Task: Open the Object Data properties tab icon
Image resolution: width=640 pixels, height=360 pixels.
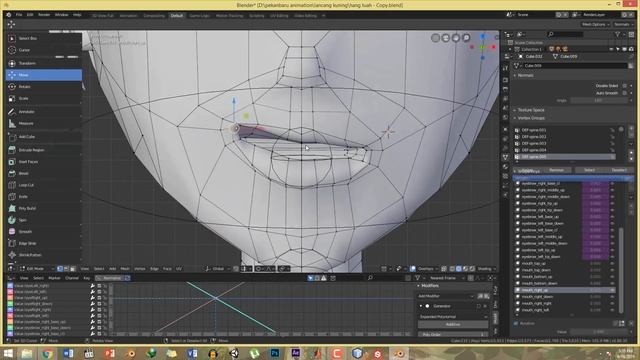Action: pos(506,157)
